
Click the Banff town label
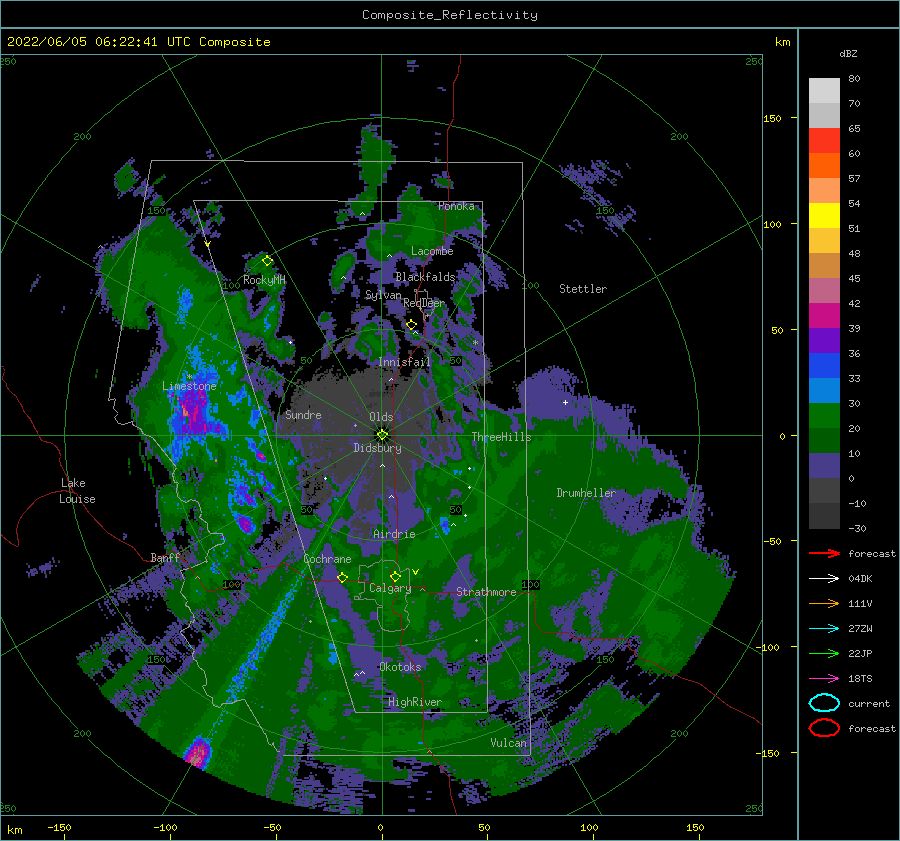click(x=165, y=557)
